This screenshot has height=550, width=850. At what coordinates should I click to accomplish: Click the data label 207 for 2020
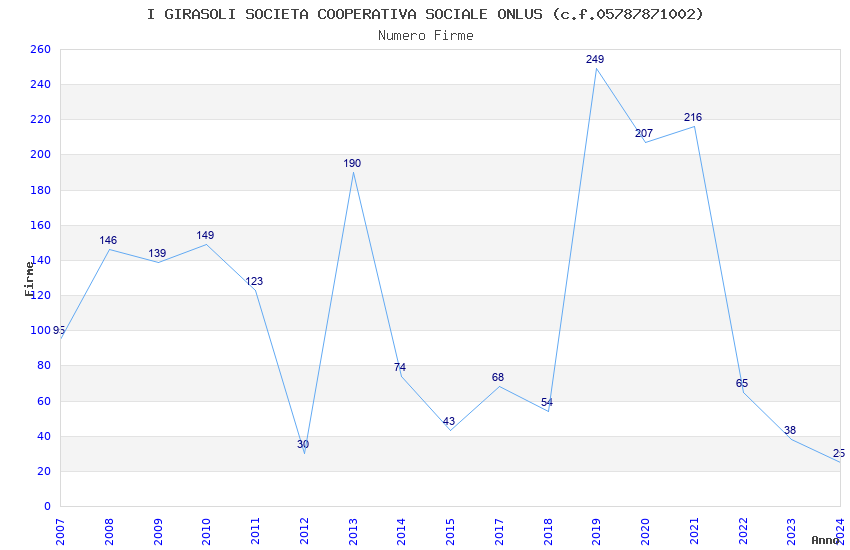tap(644, 133)
